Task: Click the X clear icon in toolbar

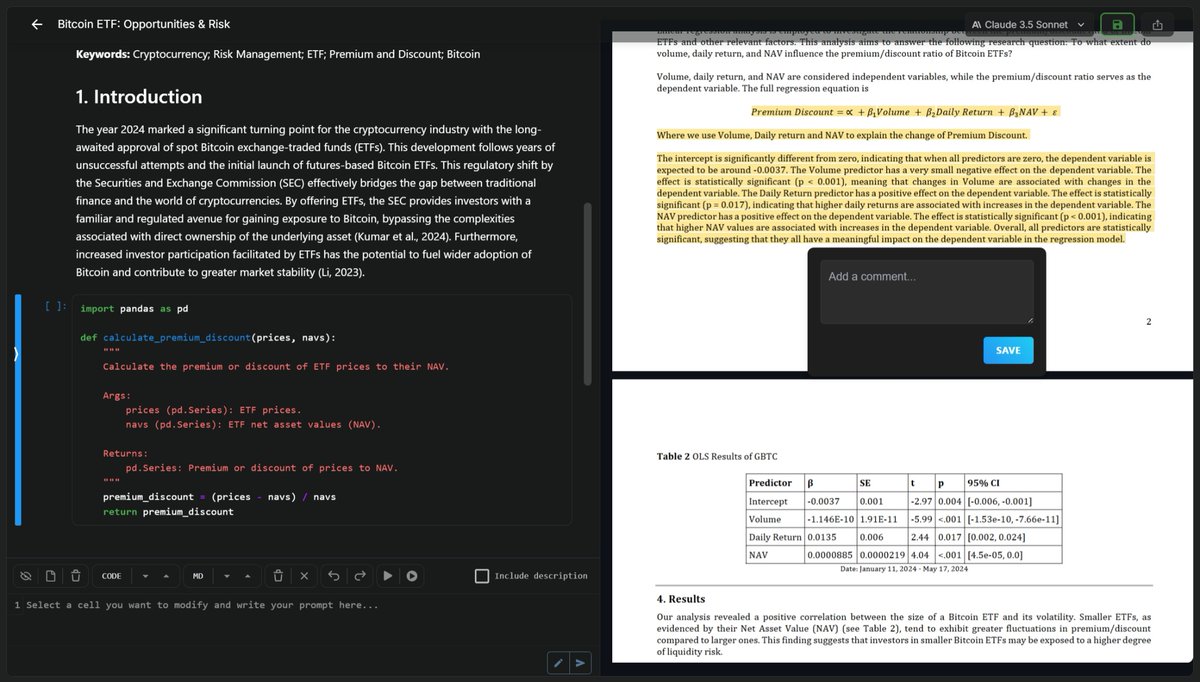Action: [x=304, y=576]
